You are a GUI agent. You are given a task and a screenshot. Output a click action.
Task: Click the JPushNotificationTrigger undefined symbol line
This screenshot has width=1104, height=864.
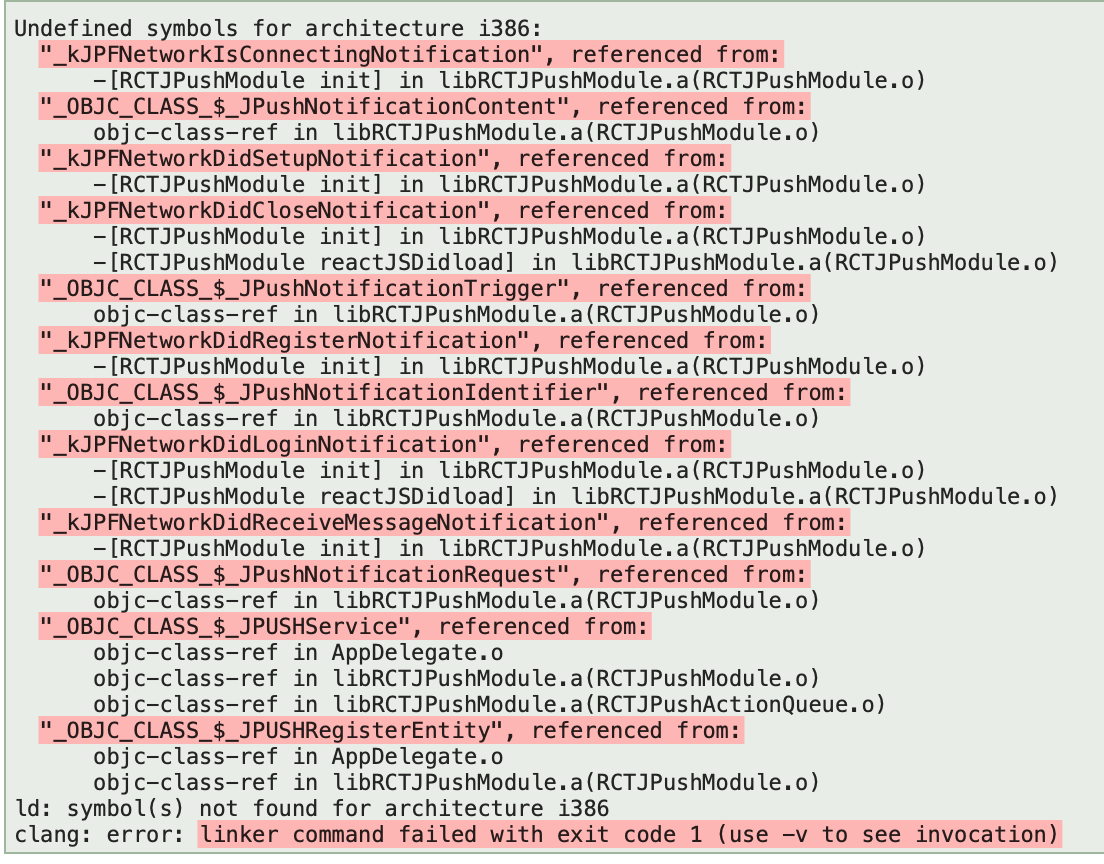tap(424, 289)
